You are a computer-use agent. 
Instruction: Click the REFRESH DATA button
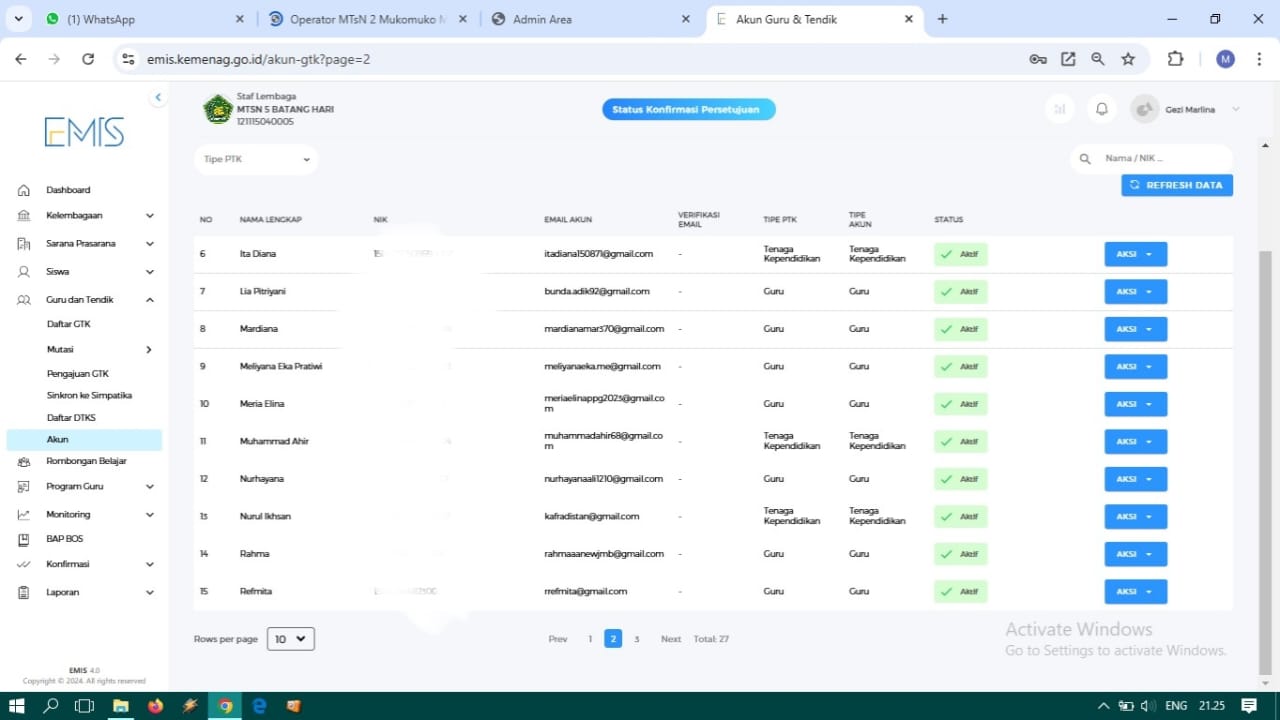pos(1177,185)
